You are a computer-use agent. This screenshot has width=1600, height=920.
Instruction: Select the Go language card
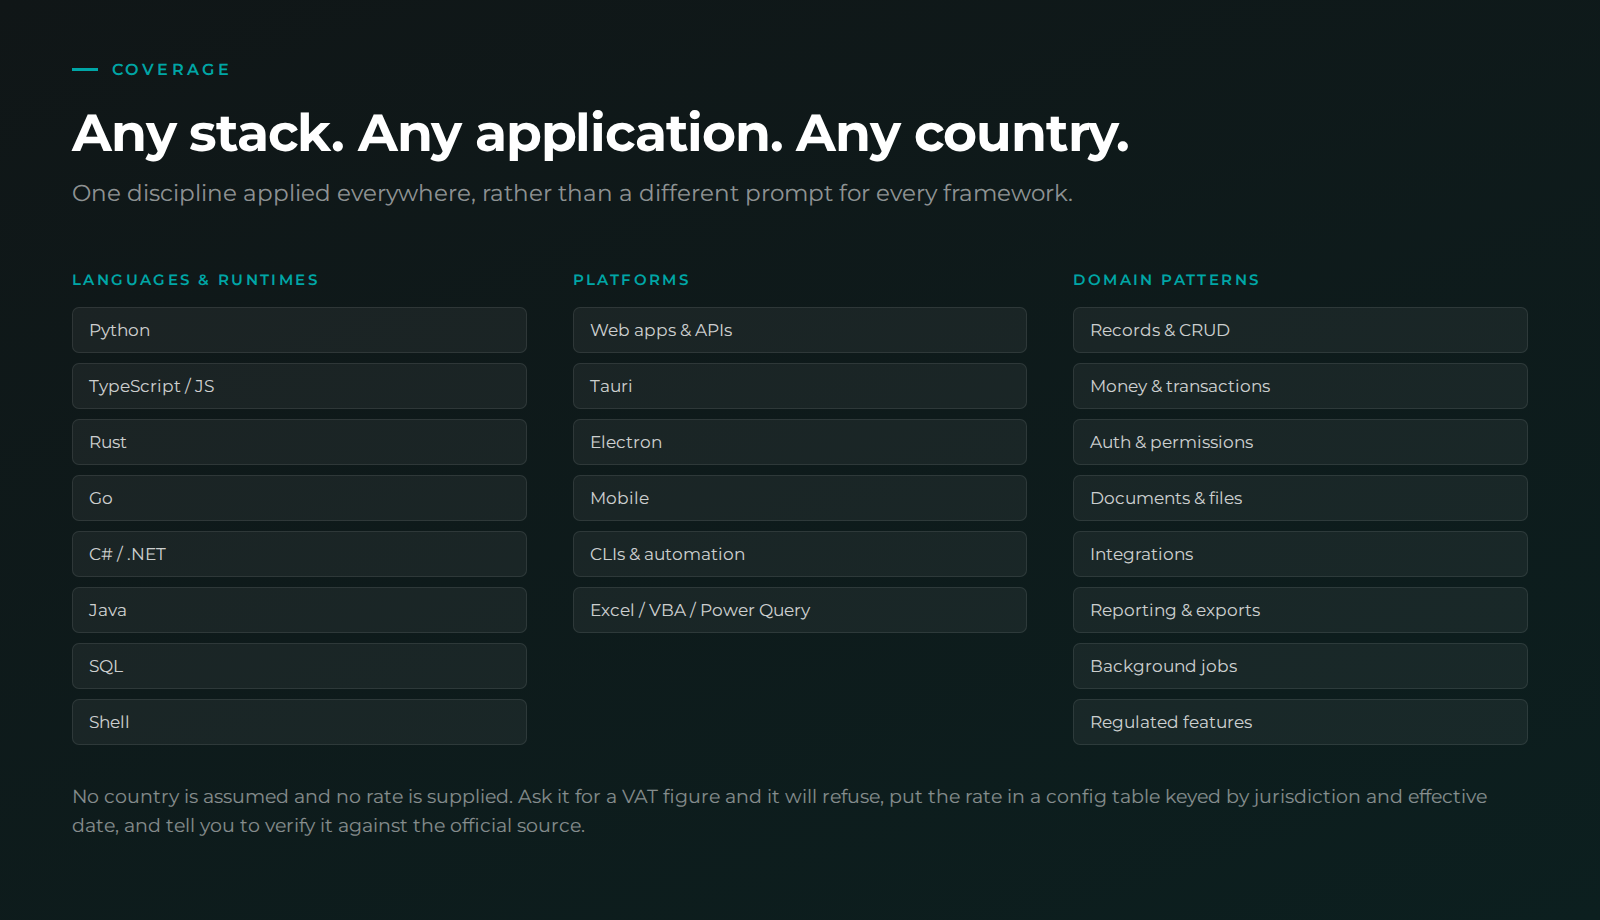click(299, 498)
